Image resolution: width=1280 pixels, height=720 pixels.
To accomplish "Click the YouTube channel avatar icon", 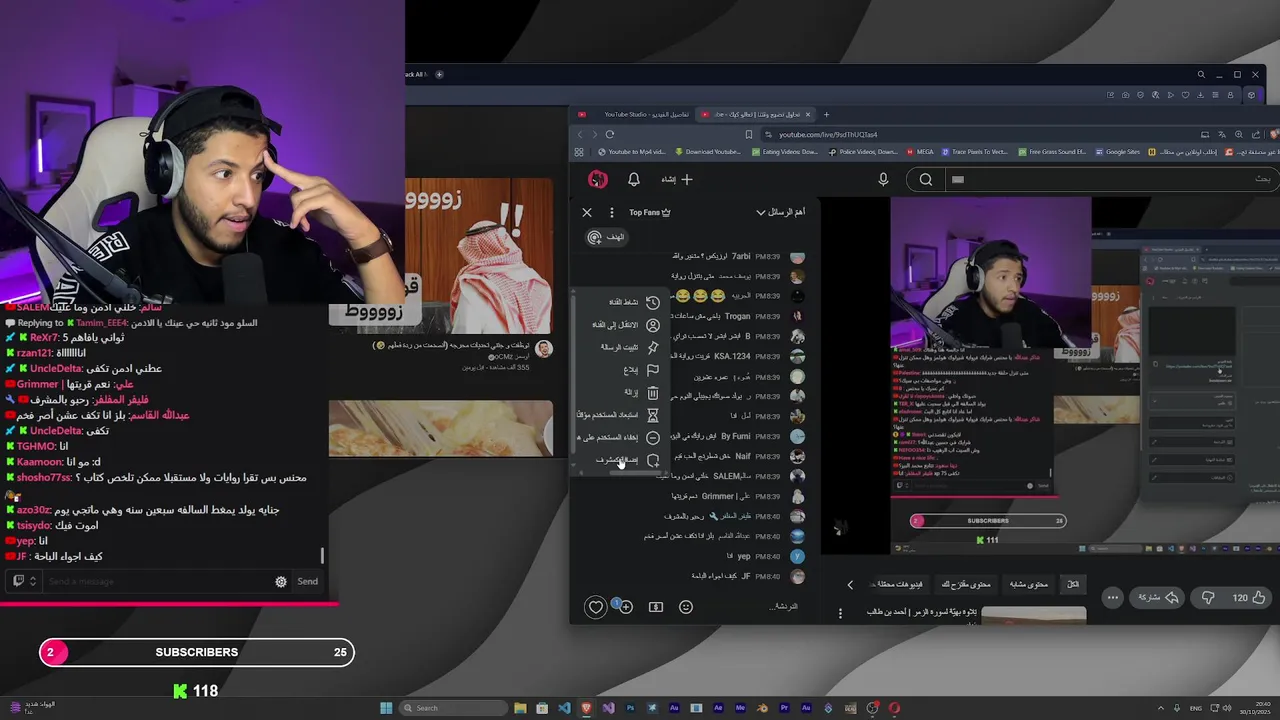I will 597,179.
